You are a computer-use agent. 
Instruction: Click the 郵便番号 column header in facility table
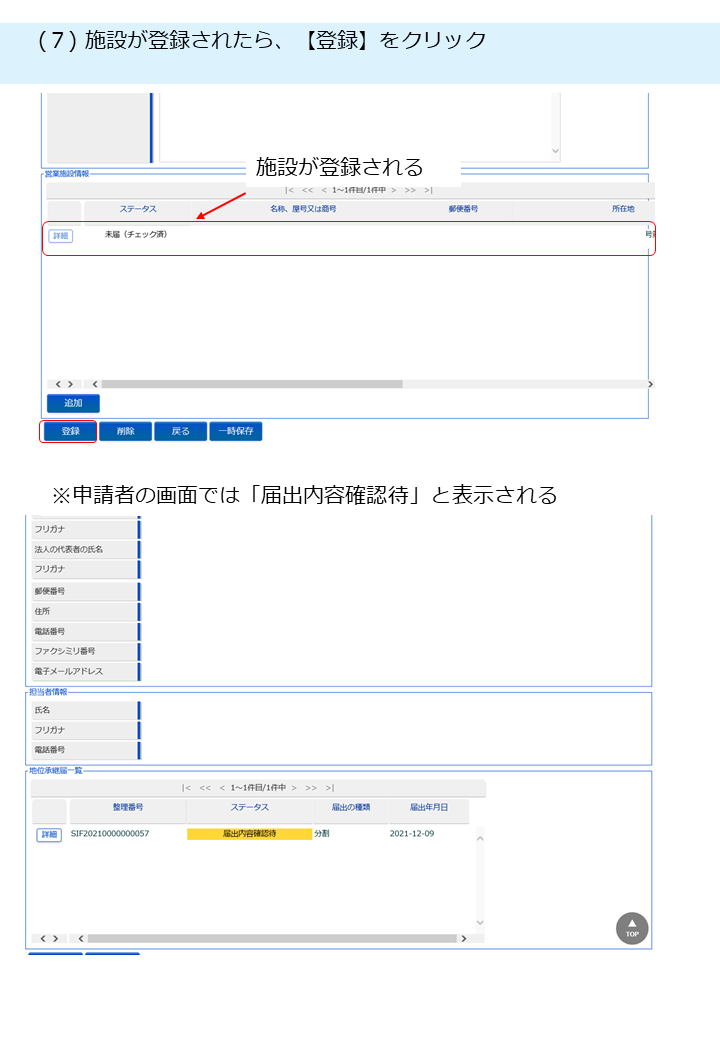[463, 209]
